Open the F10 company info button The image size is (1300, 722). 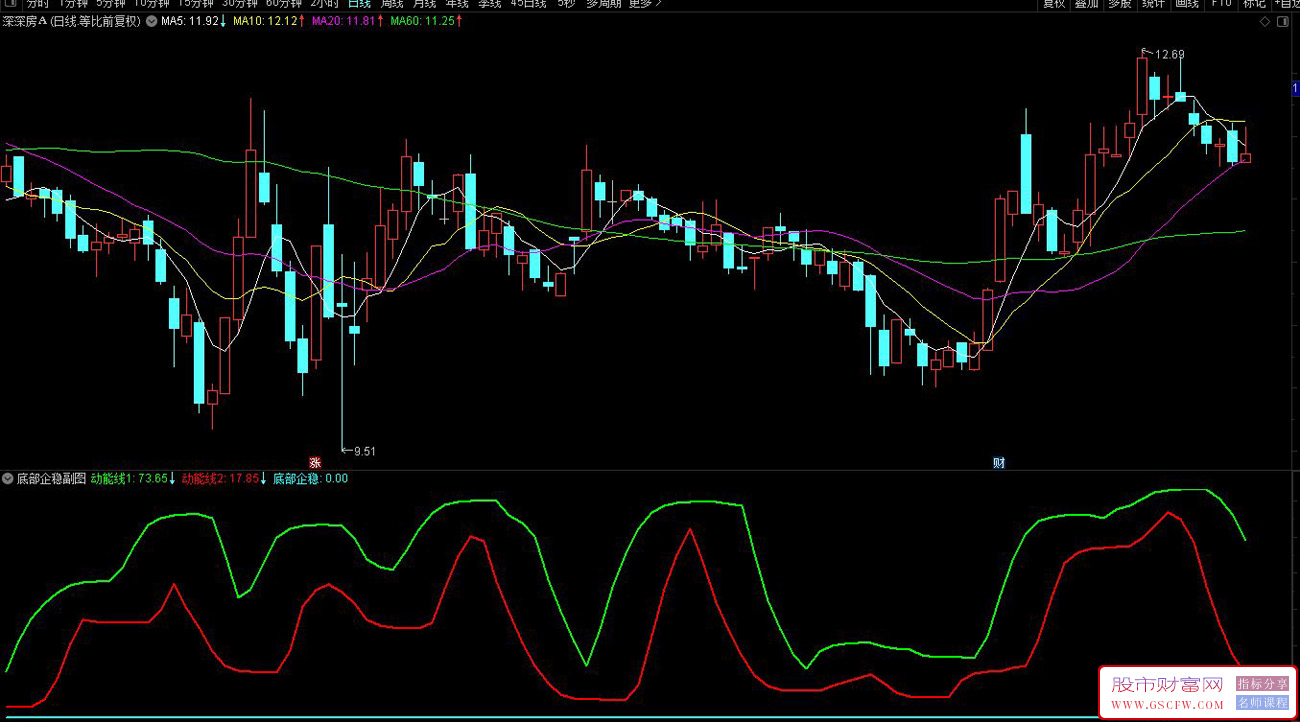1221,4
